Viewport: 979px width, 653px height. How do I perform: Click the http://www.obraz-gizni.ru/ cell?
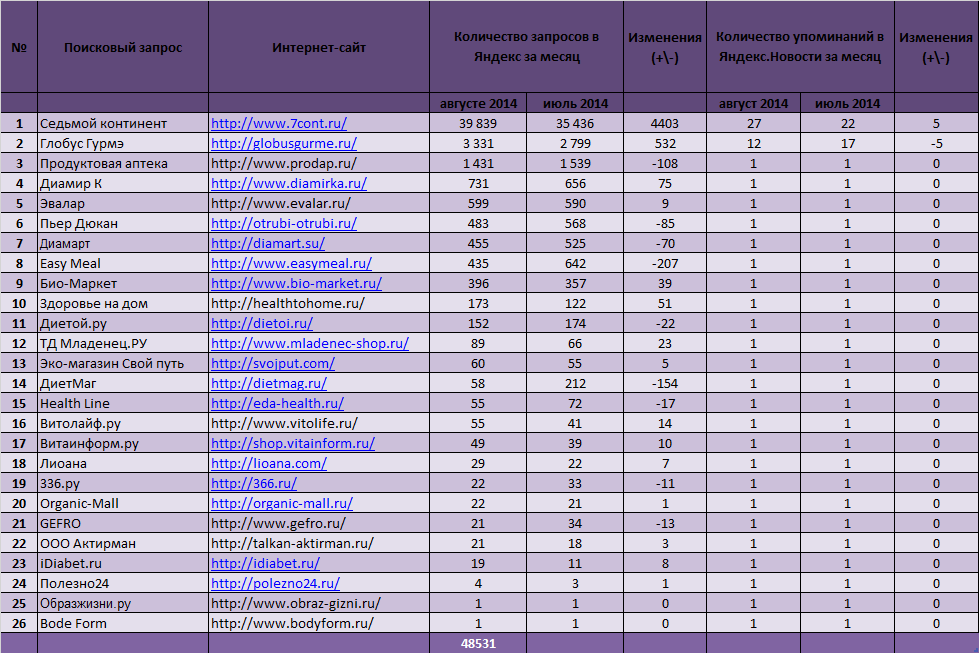(x=319, y=603)
